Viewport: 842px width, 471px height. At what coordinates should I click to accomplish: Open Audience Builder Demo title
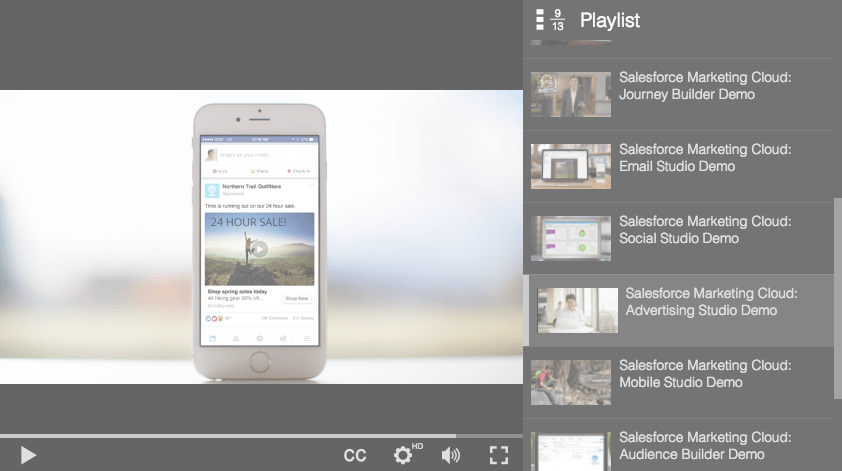tap(705, 446)
